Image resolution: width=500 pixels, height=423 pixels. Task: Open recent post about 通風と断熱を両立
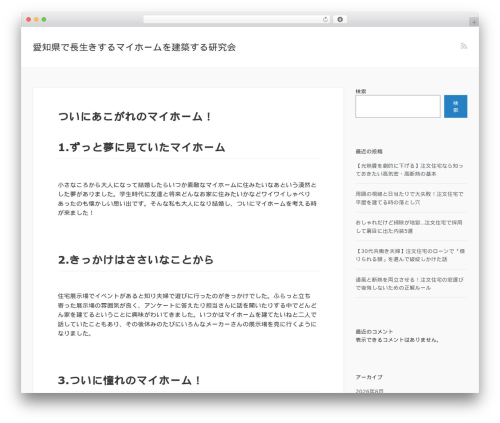point(409,284)
